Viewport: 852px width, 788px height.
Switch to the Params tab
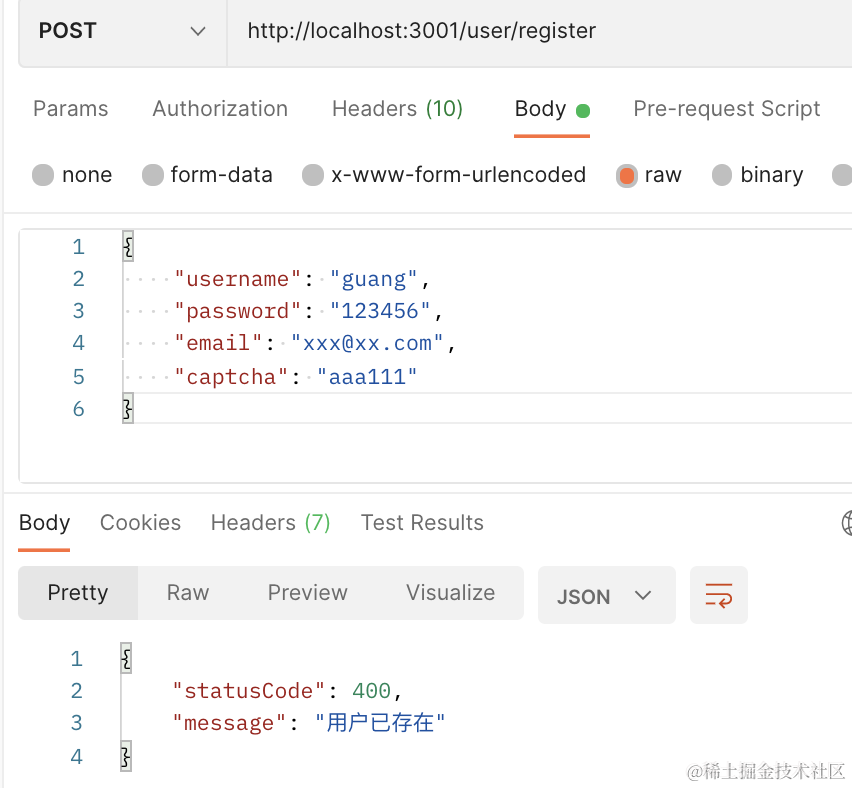[x=70, y=109]
